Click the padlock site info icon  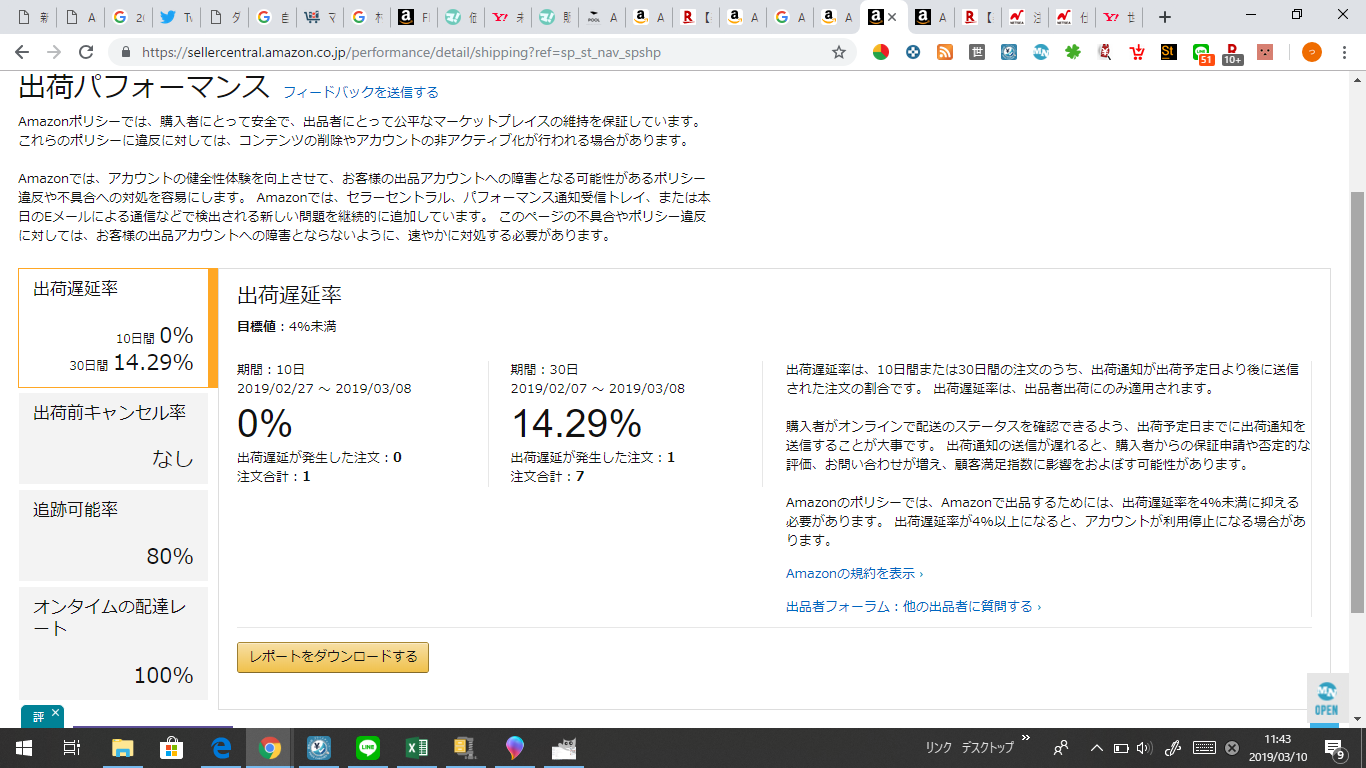pos(126,52)
